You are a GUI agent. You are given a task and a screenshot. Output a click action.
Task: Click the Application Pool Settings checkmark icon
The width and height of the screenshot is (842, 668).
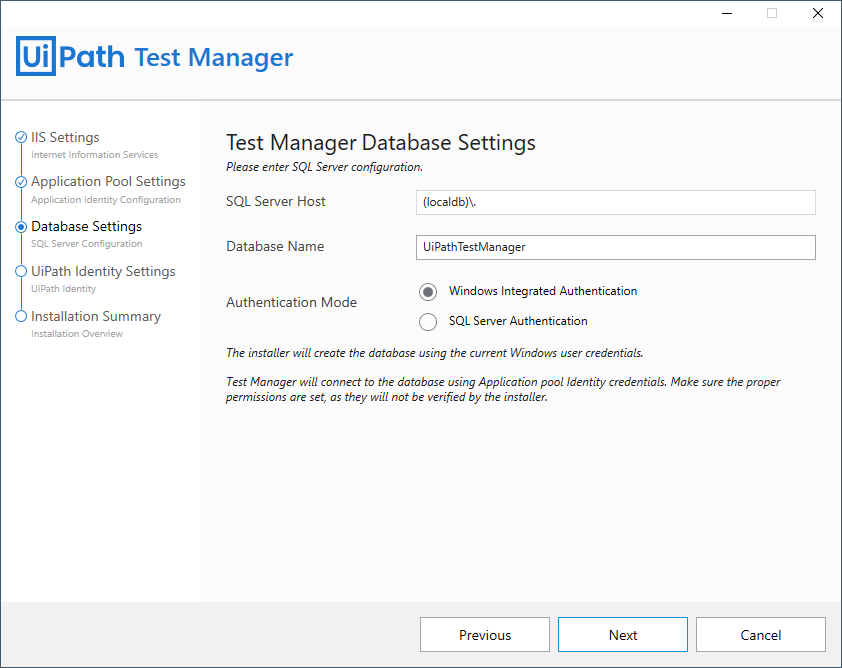[x=21, y=182]
